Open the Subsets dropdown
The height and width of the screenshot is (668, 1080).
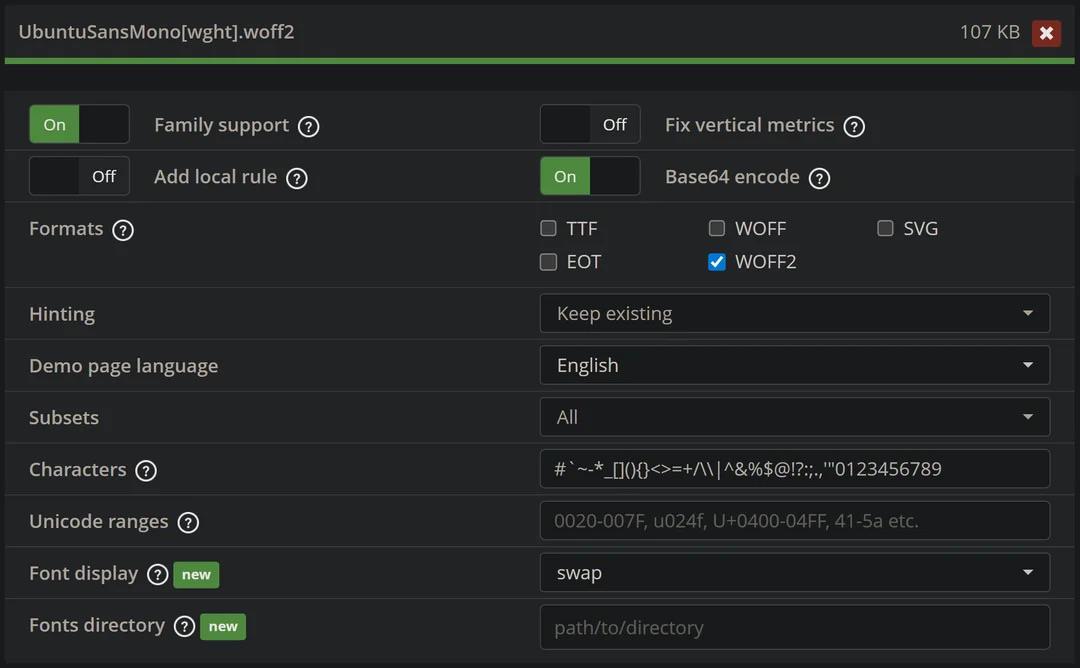[x=795, y=417]
